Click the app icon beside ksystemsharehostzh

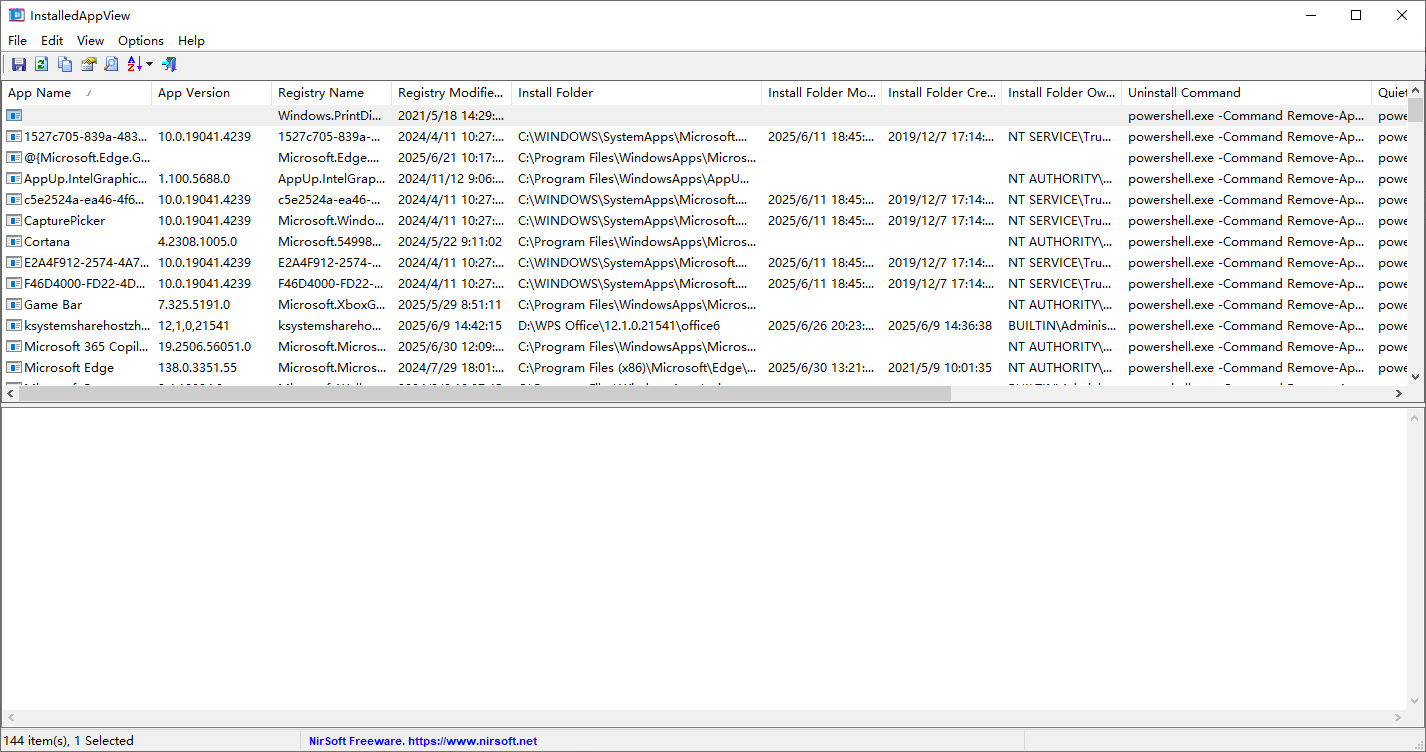click(14, 326)
